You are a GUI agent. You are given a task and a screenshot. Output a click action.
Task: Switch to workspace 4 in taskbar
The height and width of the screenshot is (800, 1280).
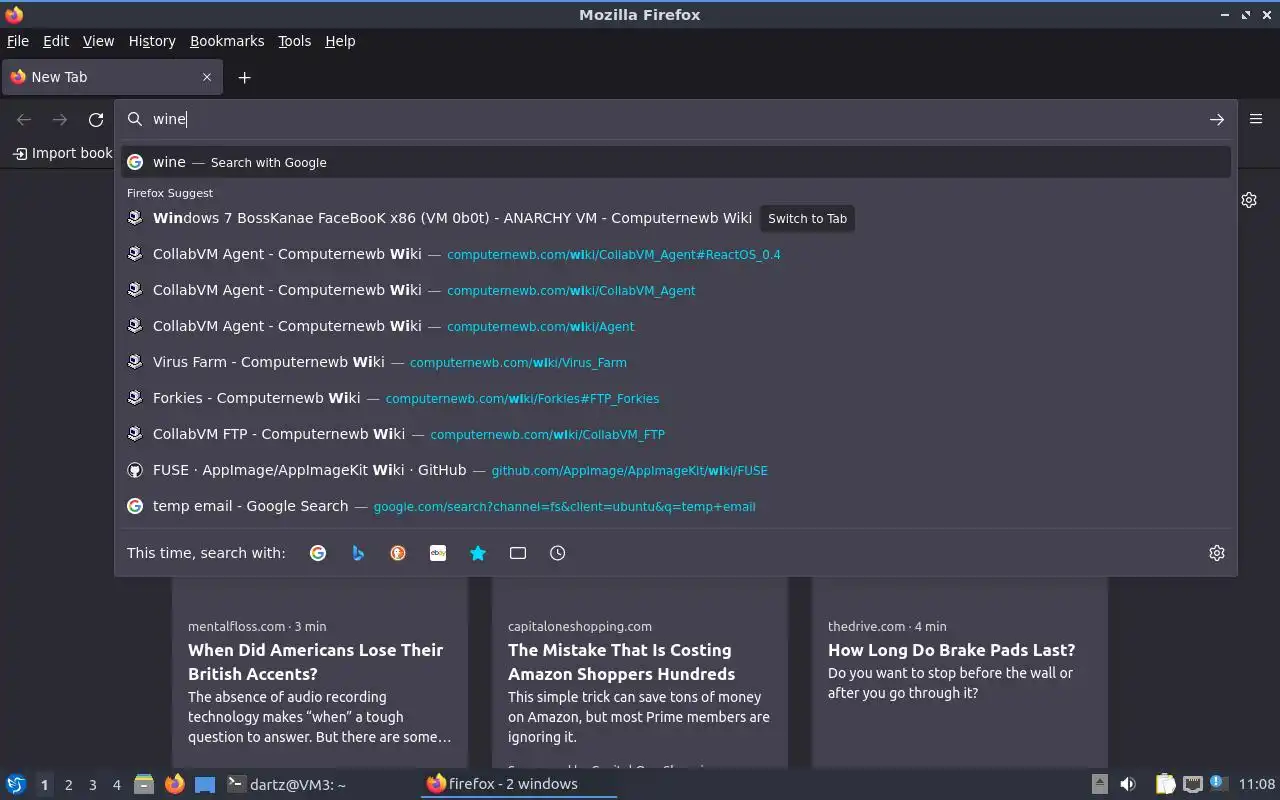[116, 785]
